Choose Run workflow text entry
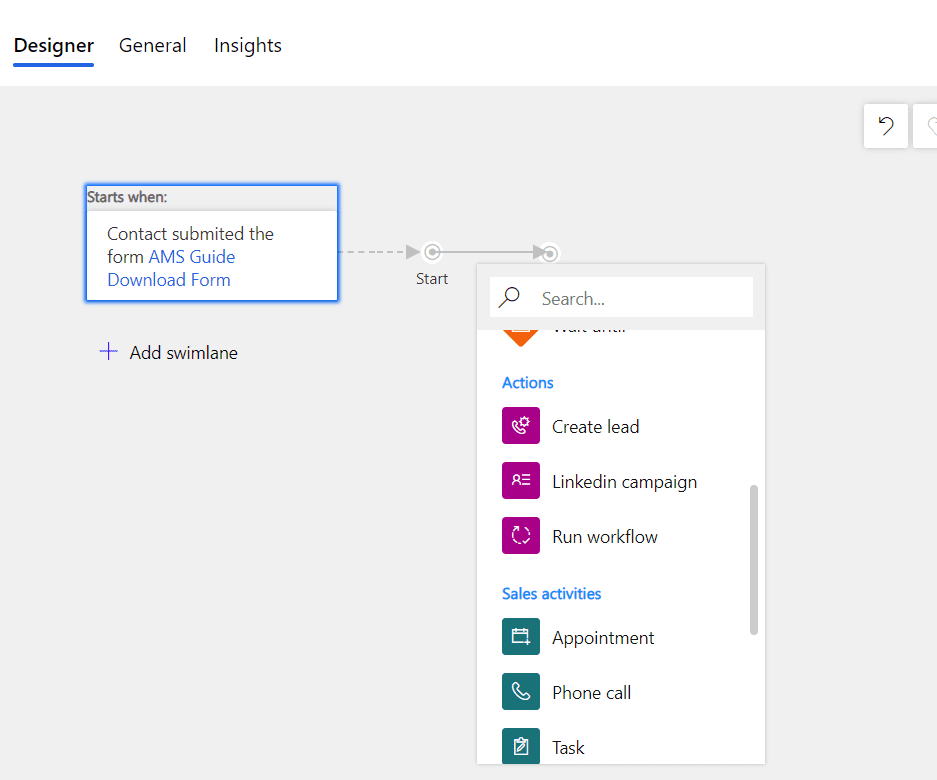This screenshot has width=937, height=780. point(605,537)
